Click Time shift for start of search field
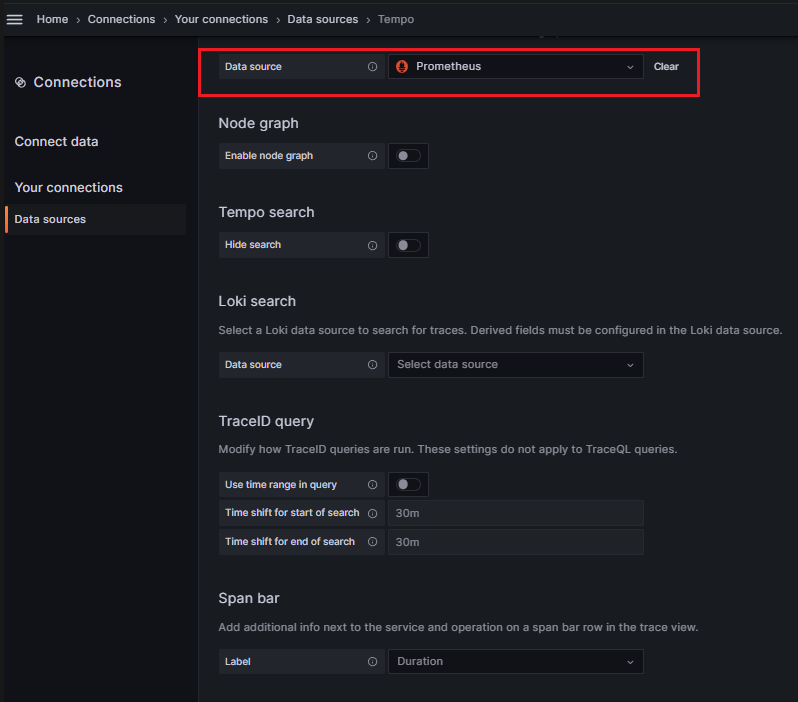The image size is (798, 702). click(515, 513)
